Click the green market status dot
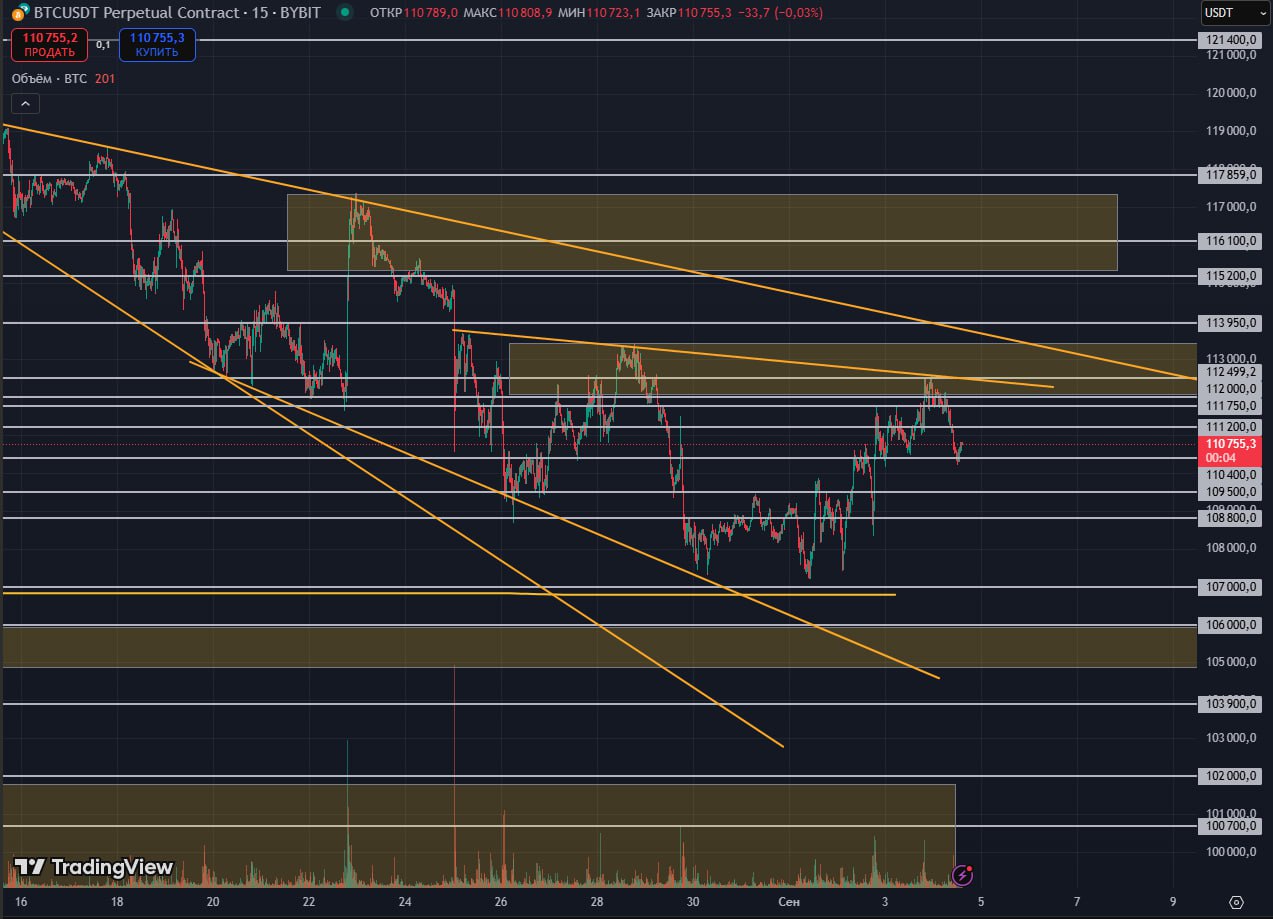1273x919 pixels. (345, 12)
